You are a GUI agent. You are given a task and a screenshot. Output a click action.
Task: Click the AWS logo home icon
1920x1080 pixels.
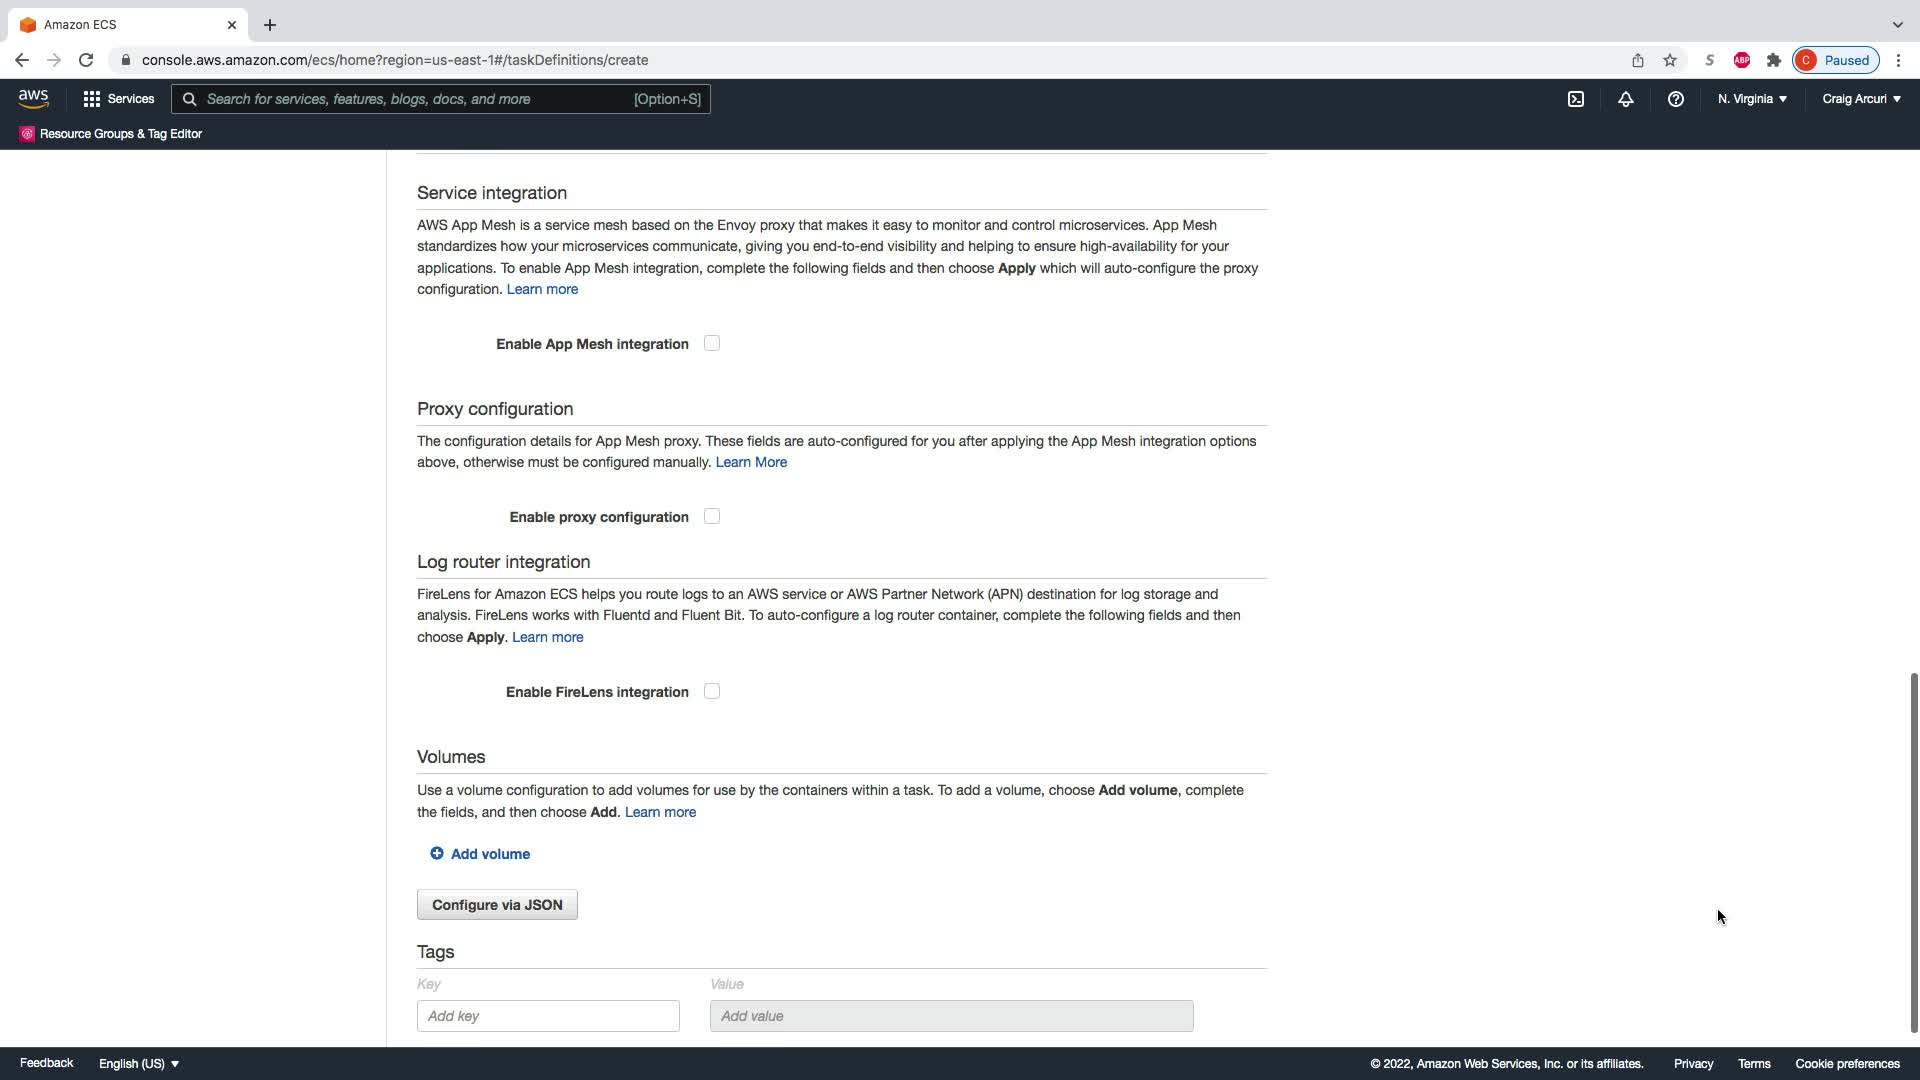tap(33, 98)
